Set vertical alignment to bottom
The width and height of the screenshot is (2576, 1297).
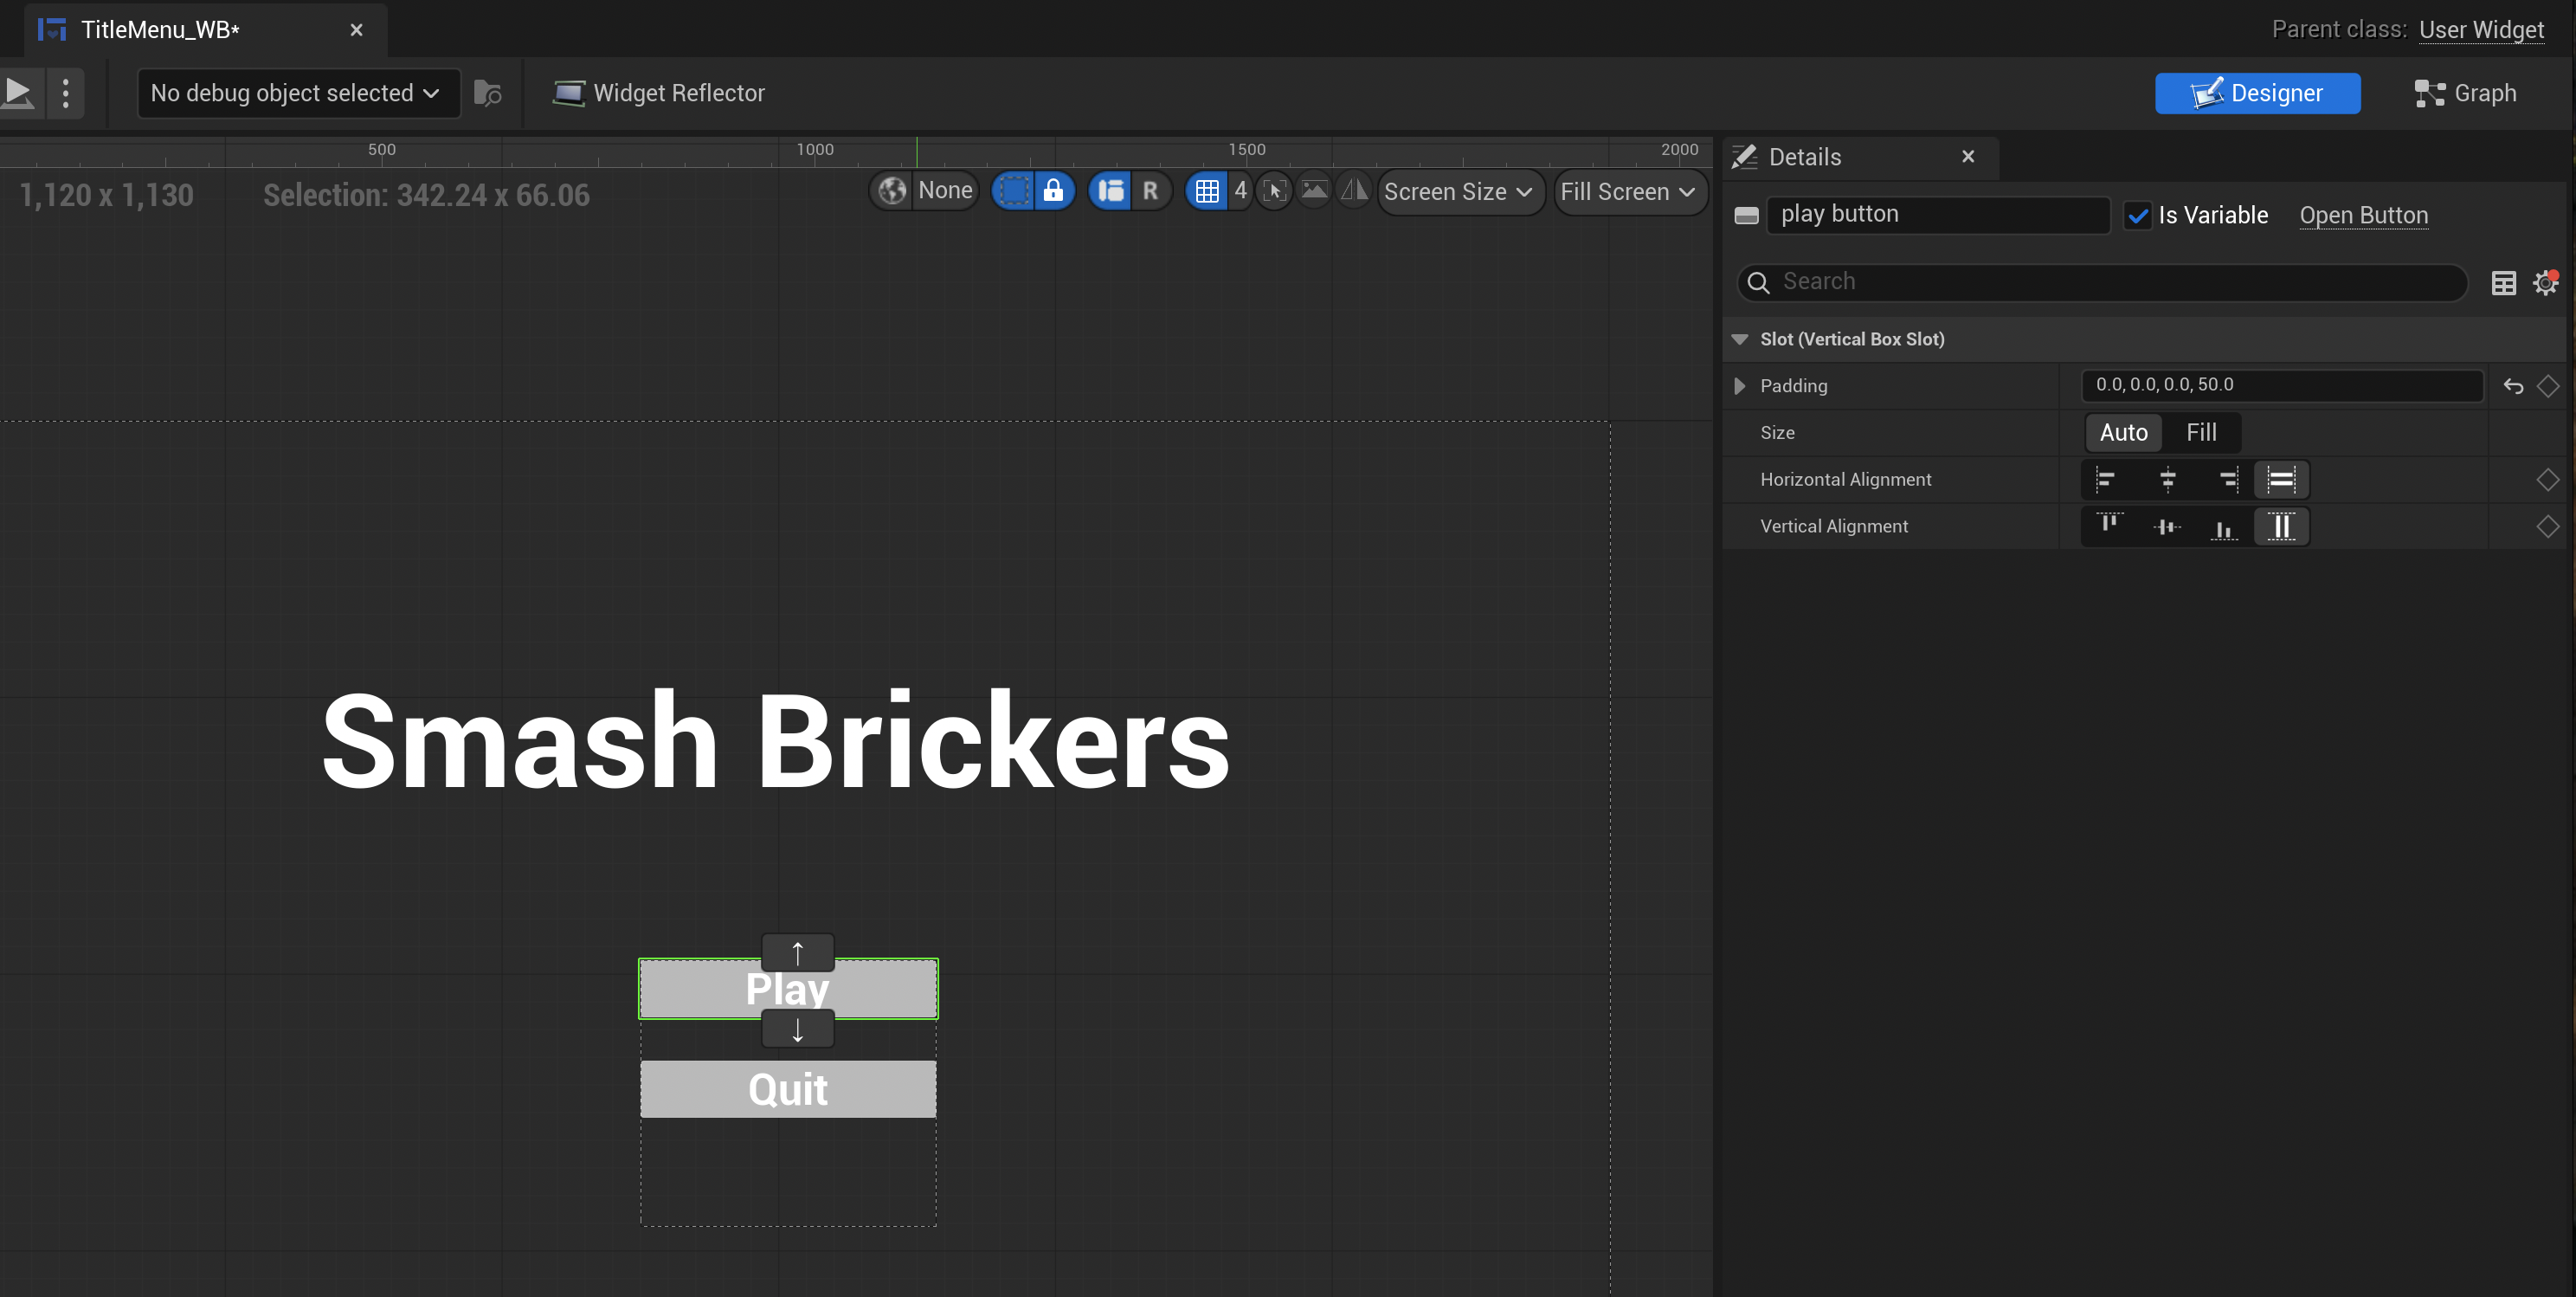pyautogui.click(x=2225, y=526)
